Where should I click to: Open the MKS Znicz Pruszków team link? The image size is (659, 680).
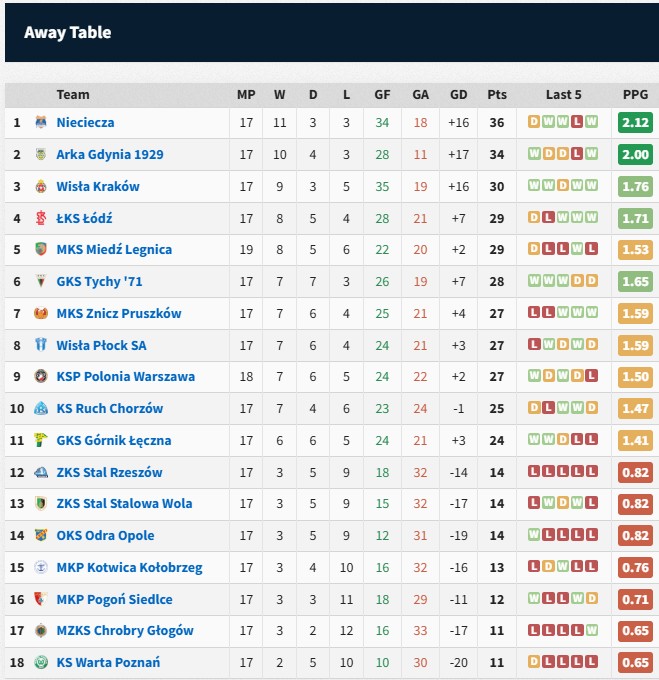[x=119, y=313]
